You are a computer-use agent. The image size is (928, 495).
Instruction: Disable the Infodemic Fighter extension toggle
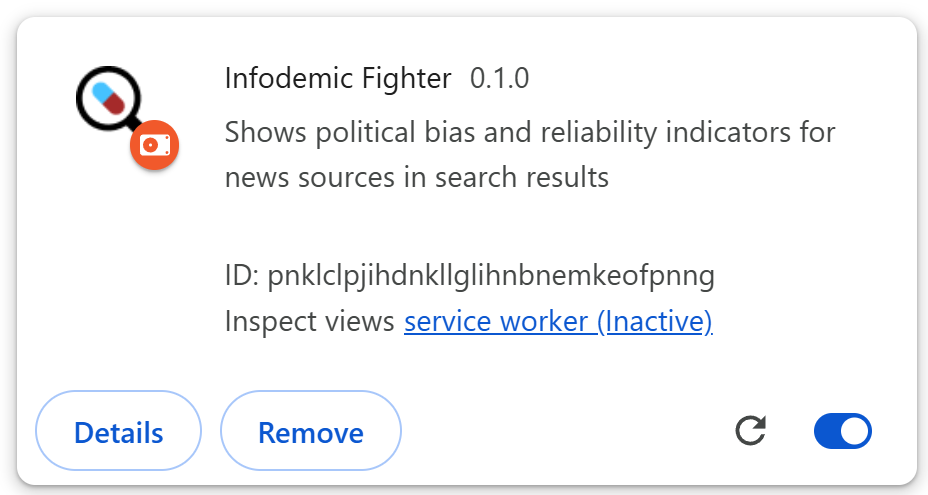click(843, 432)
